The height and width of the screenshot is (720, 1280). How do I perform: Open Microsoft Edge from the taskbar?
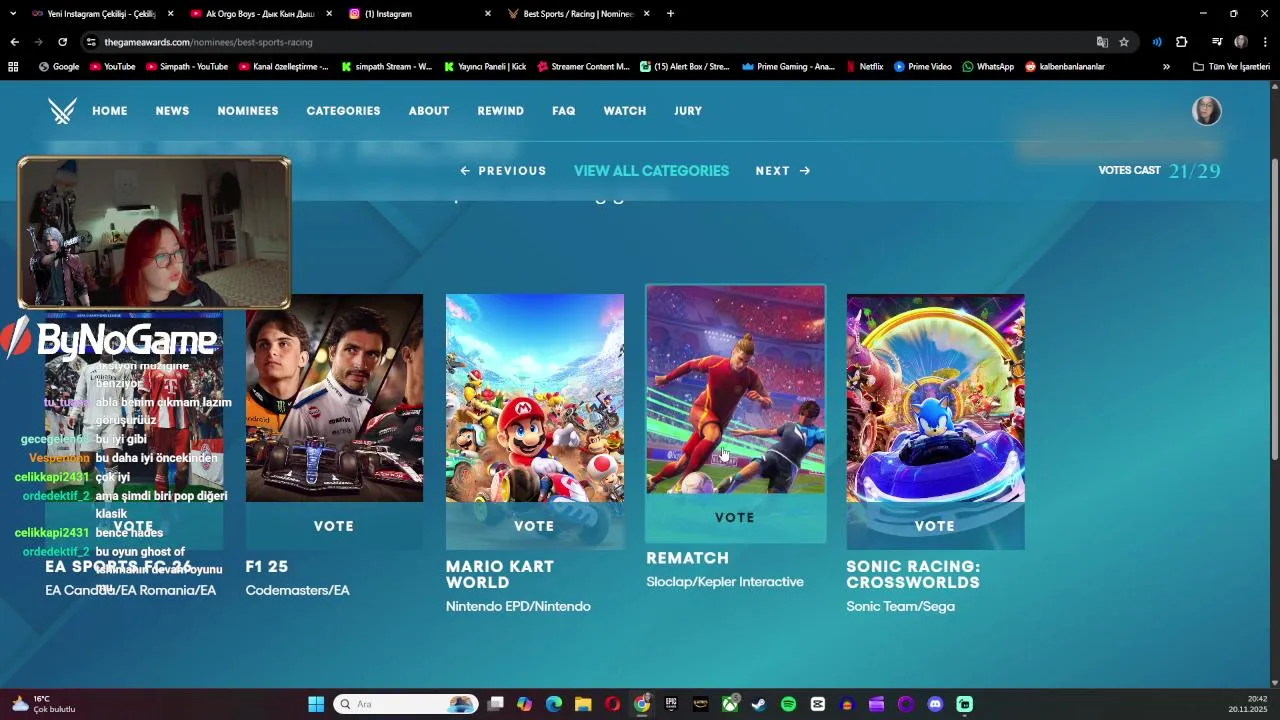click(x=554, y=704)
